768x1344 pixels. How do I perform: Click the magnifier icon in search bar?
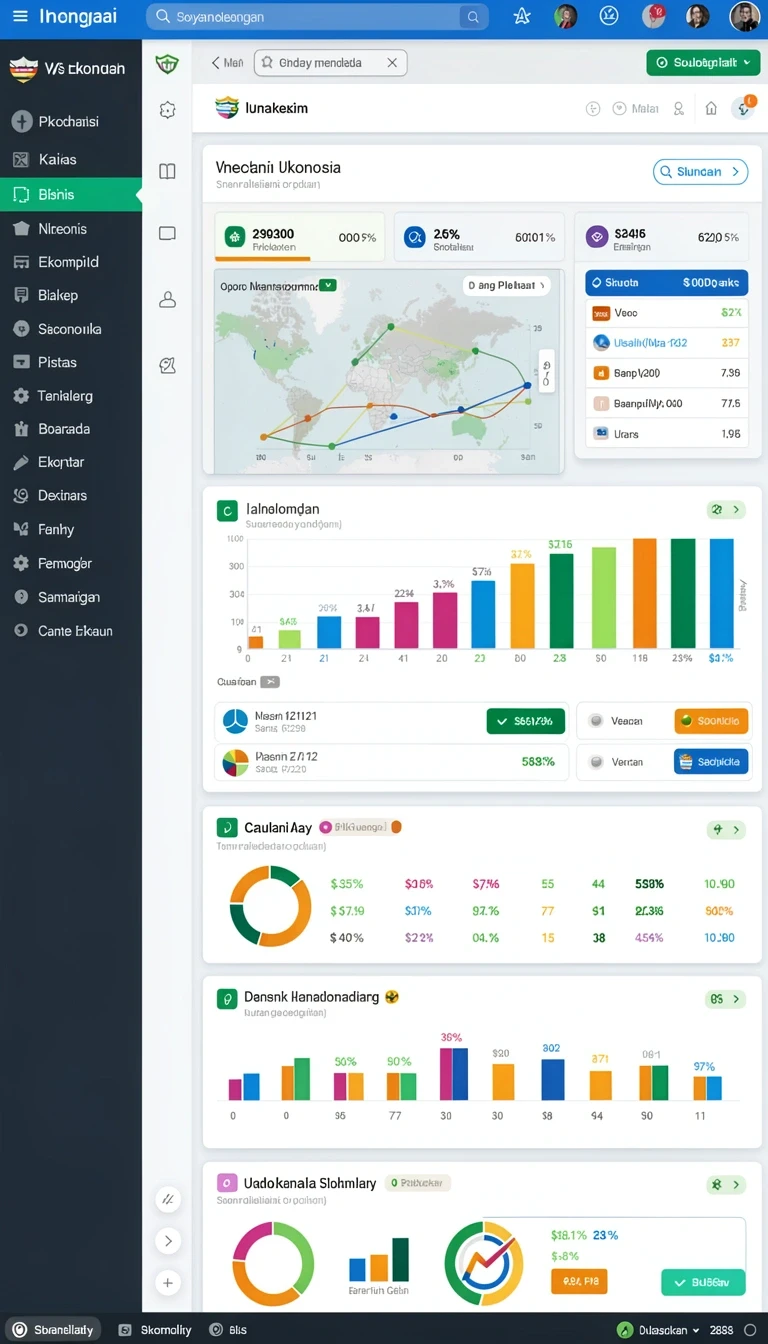(x=473, y=17)
